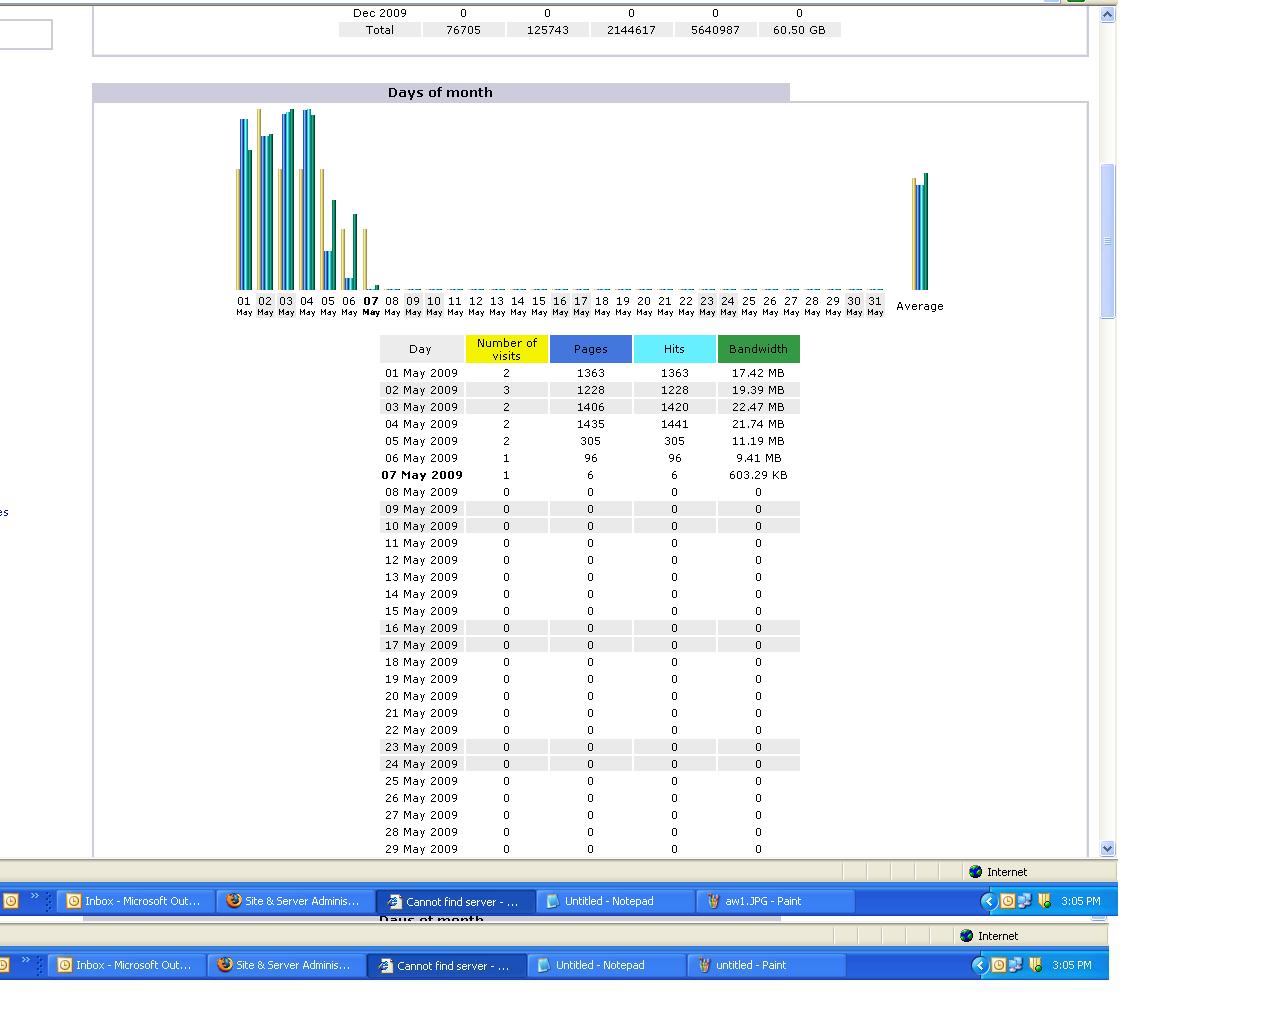Click the '02 May' bars in the chart
Viewport: 1280px width, 1024px height.
pos(265,200)
